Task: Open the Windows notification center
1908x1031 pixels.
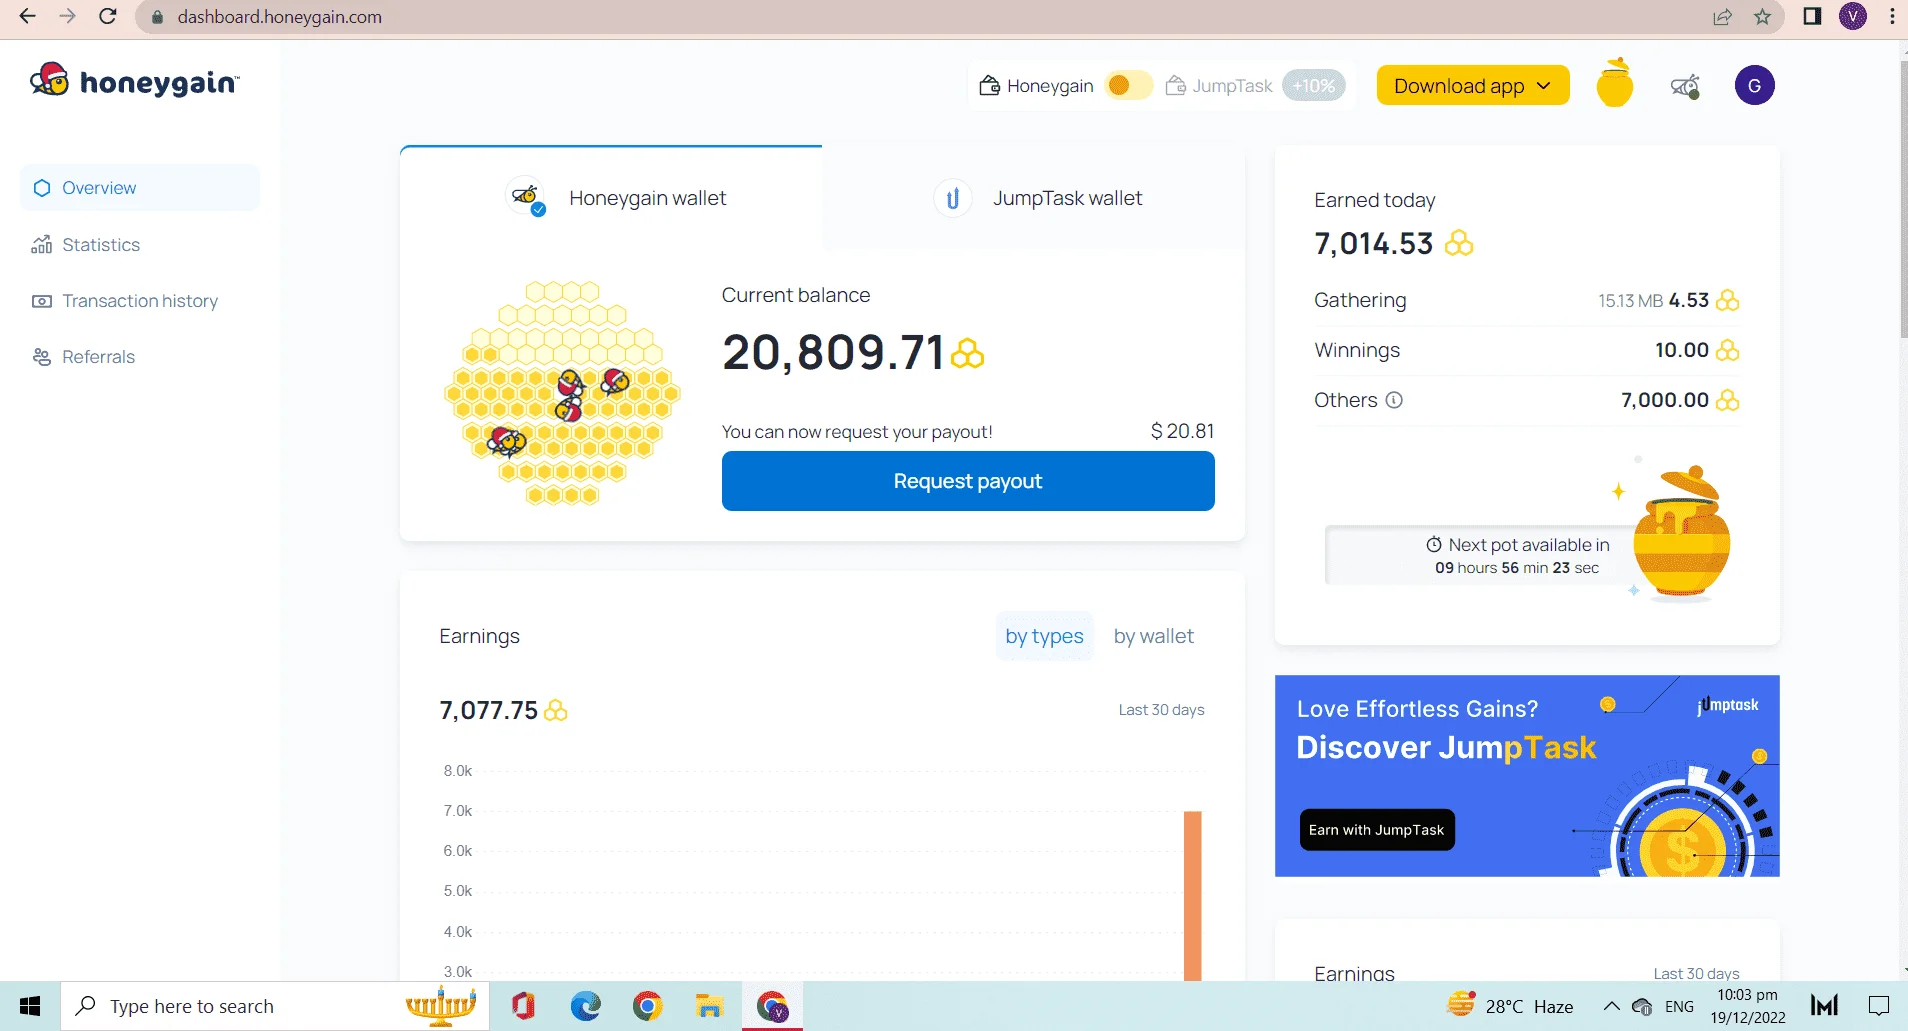Action: coord(1879,1006)
